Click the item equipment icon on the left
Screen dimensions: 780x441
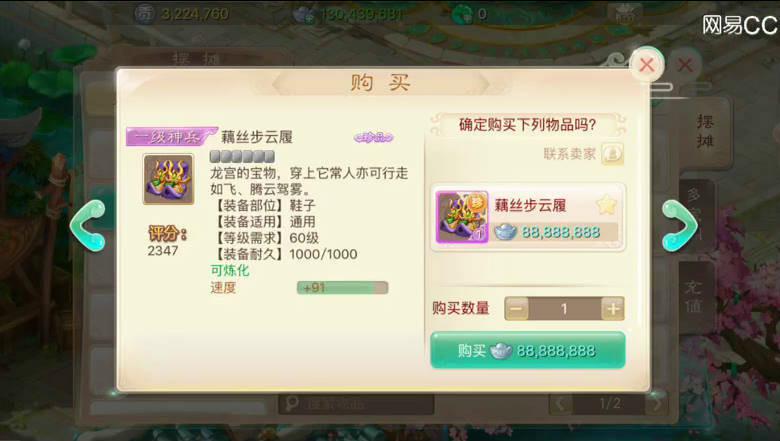[168, 179]
